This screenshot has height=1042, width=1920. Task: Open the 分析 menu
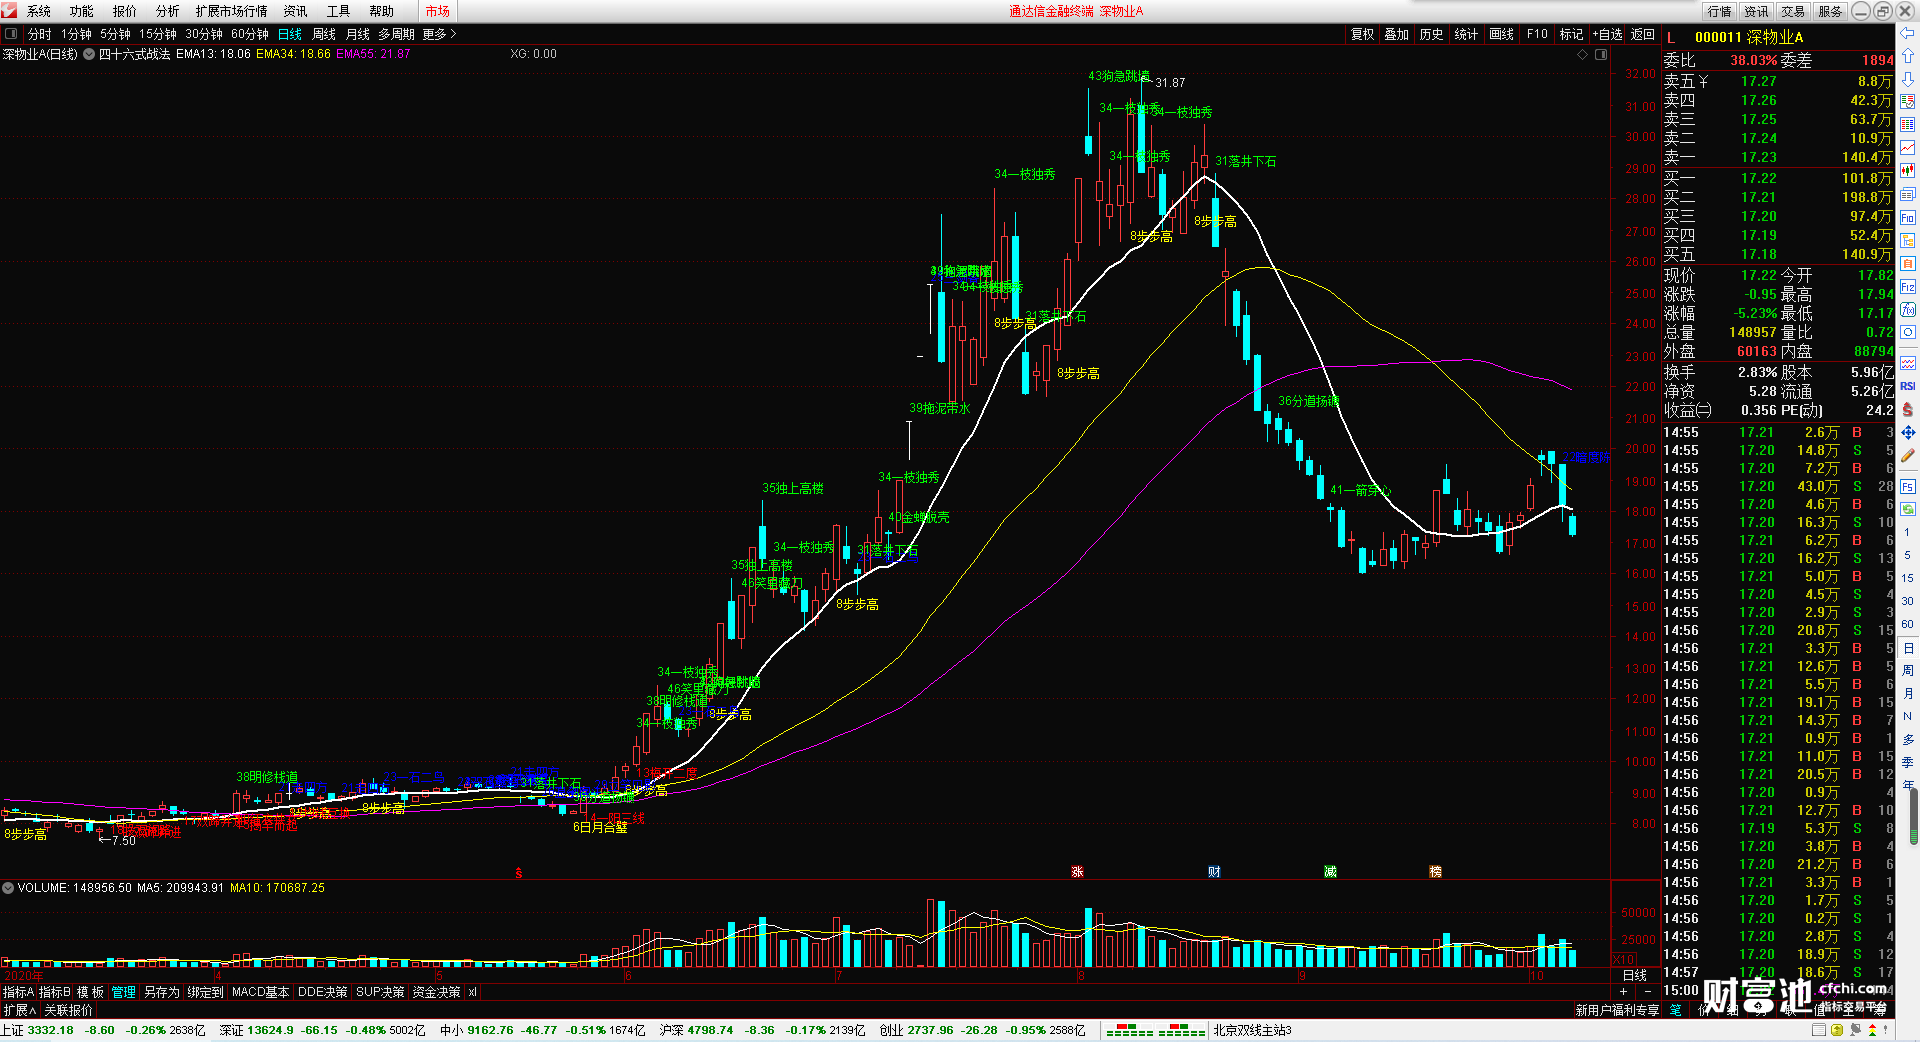click(x=168, y=11)
